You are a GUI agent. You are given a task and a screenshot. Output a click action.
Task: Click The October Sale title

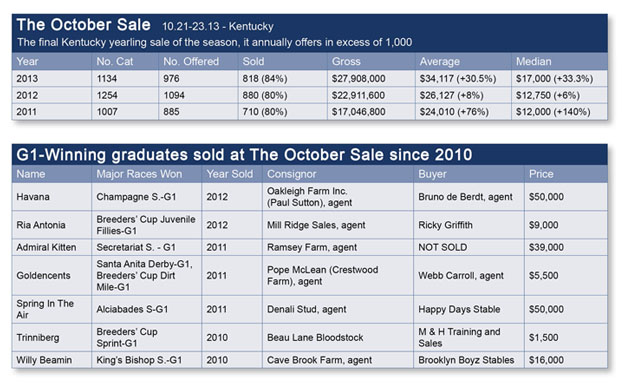[x=83, y=25]
